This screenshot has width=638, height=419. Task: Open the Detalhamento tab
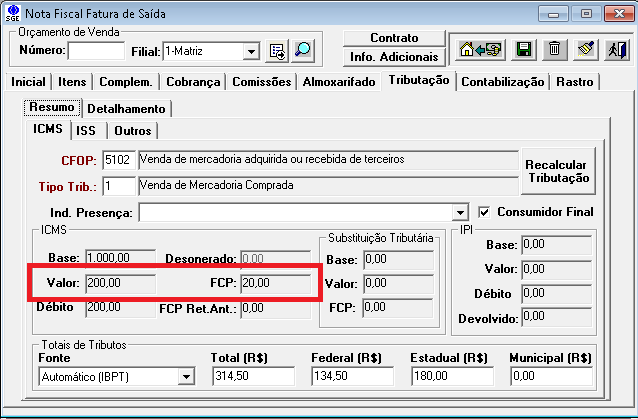point(127,108)
